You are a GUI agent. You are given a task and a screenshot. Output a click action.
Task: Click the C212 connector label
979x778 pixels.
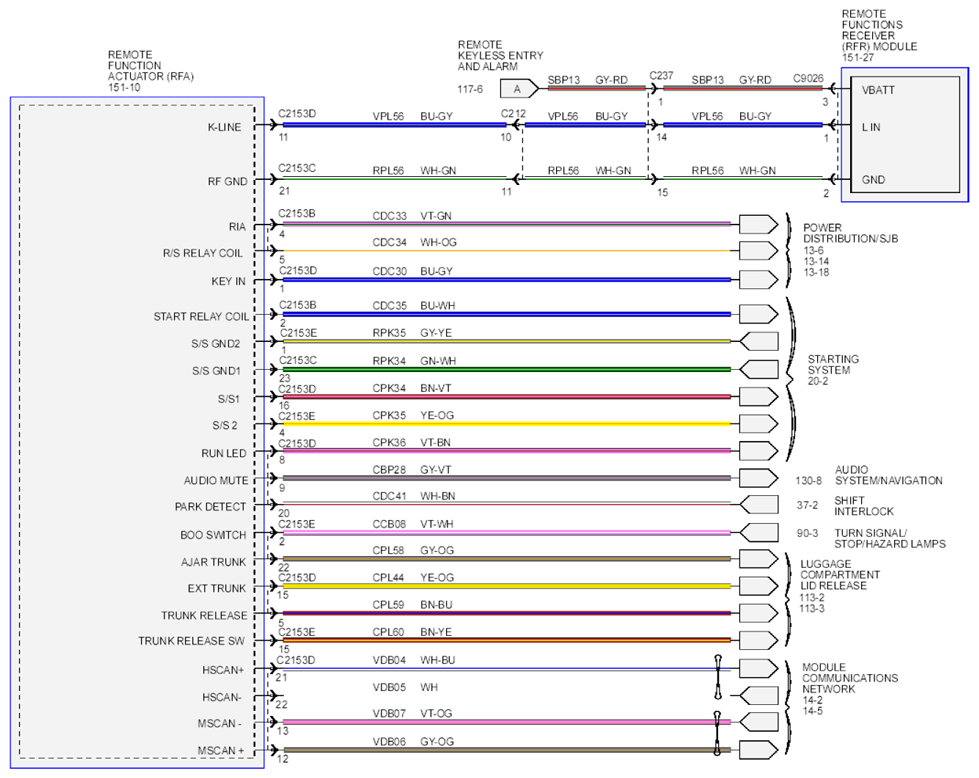pos(513,114)
